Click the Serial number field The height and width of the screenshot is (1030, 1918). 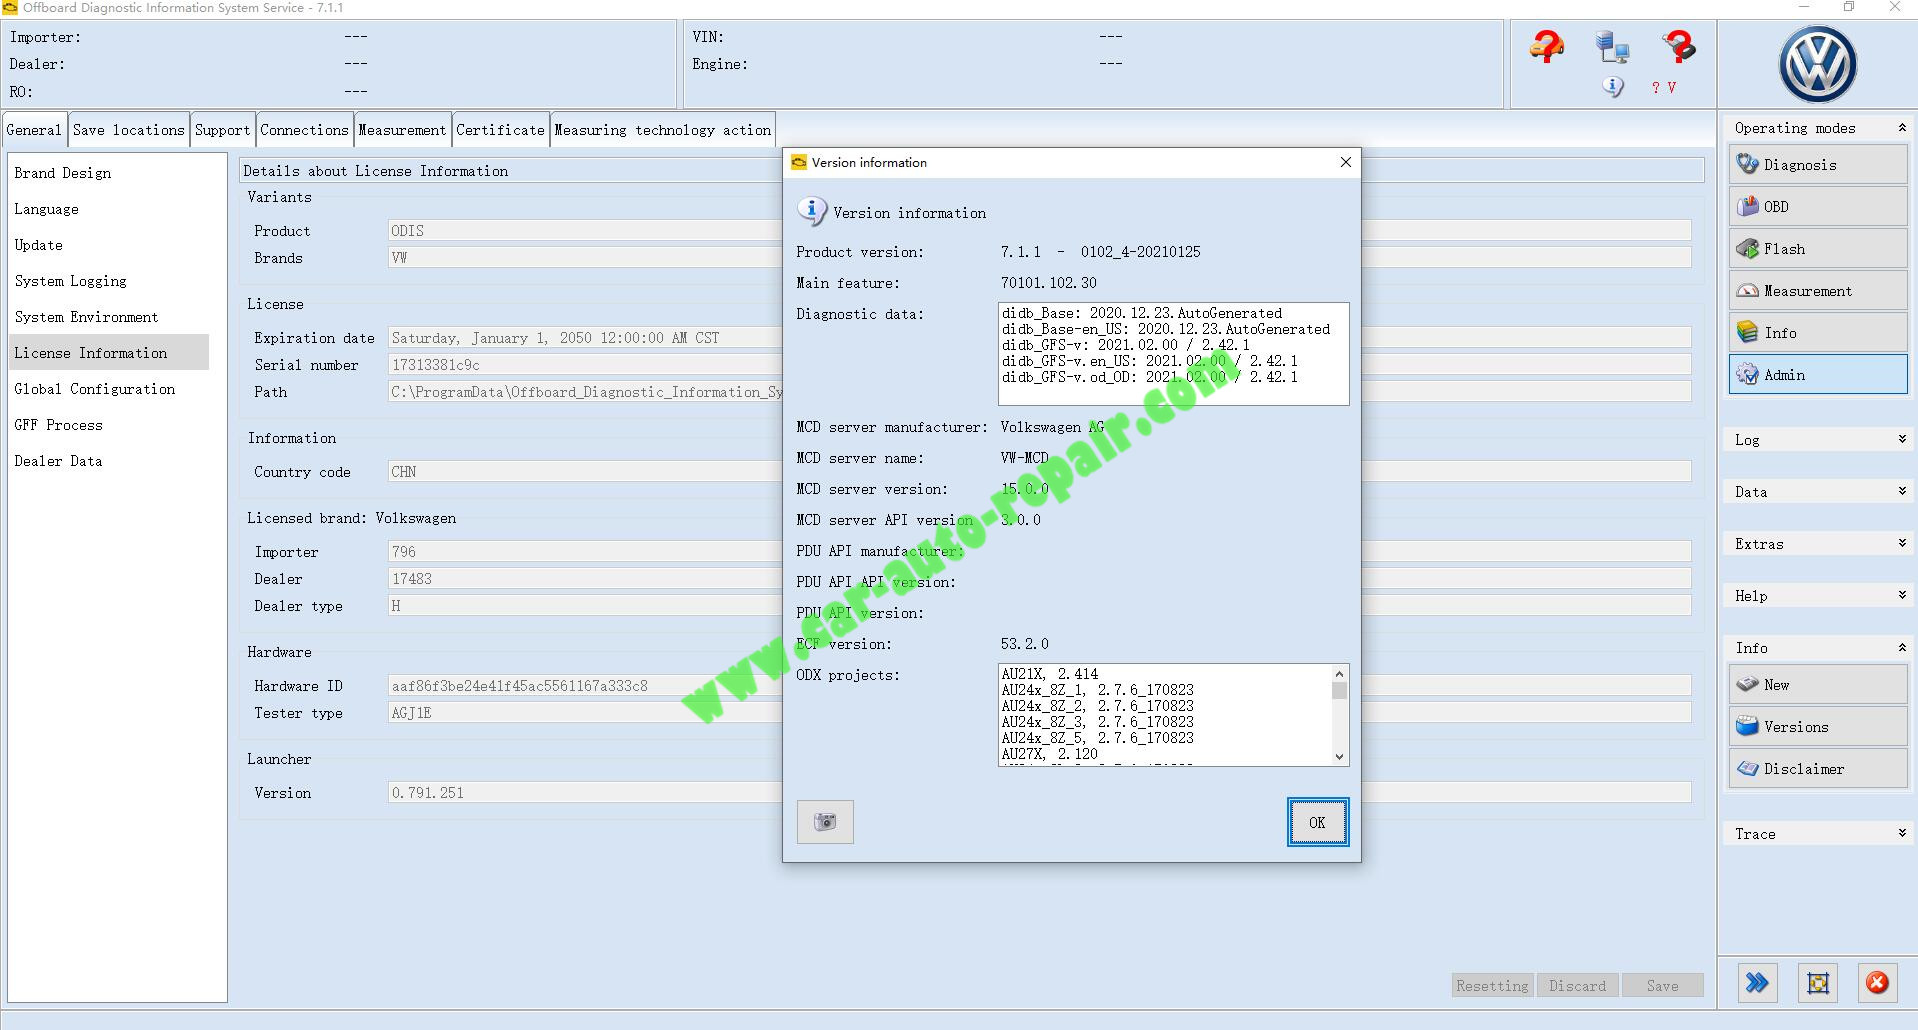tap(586, 365)
